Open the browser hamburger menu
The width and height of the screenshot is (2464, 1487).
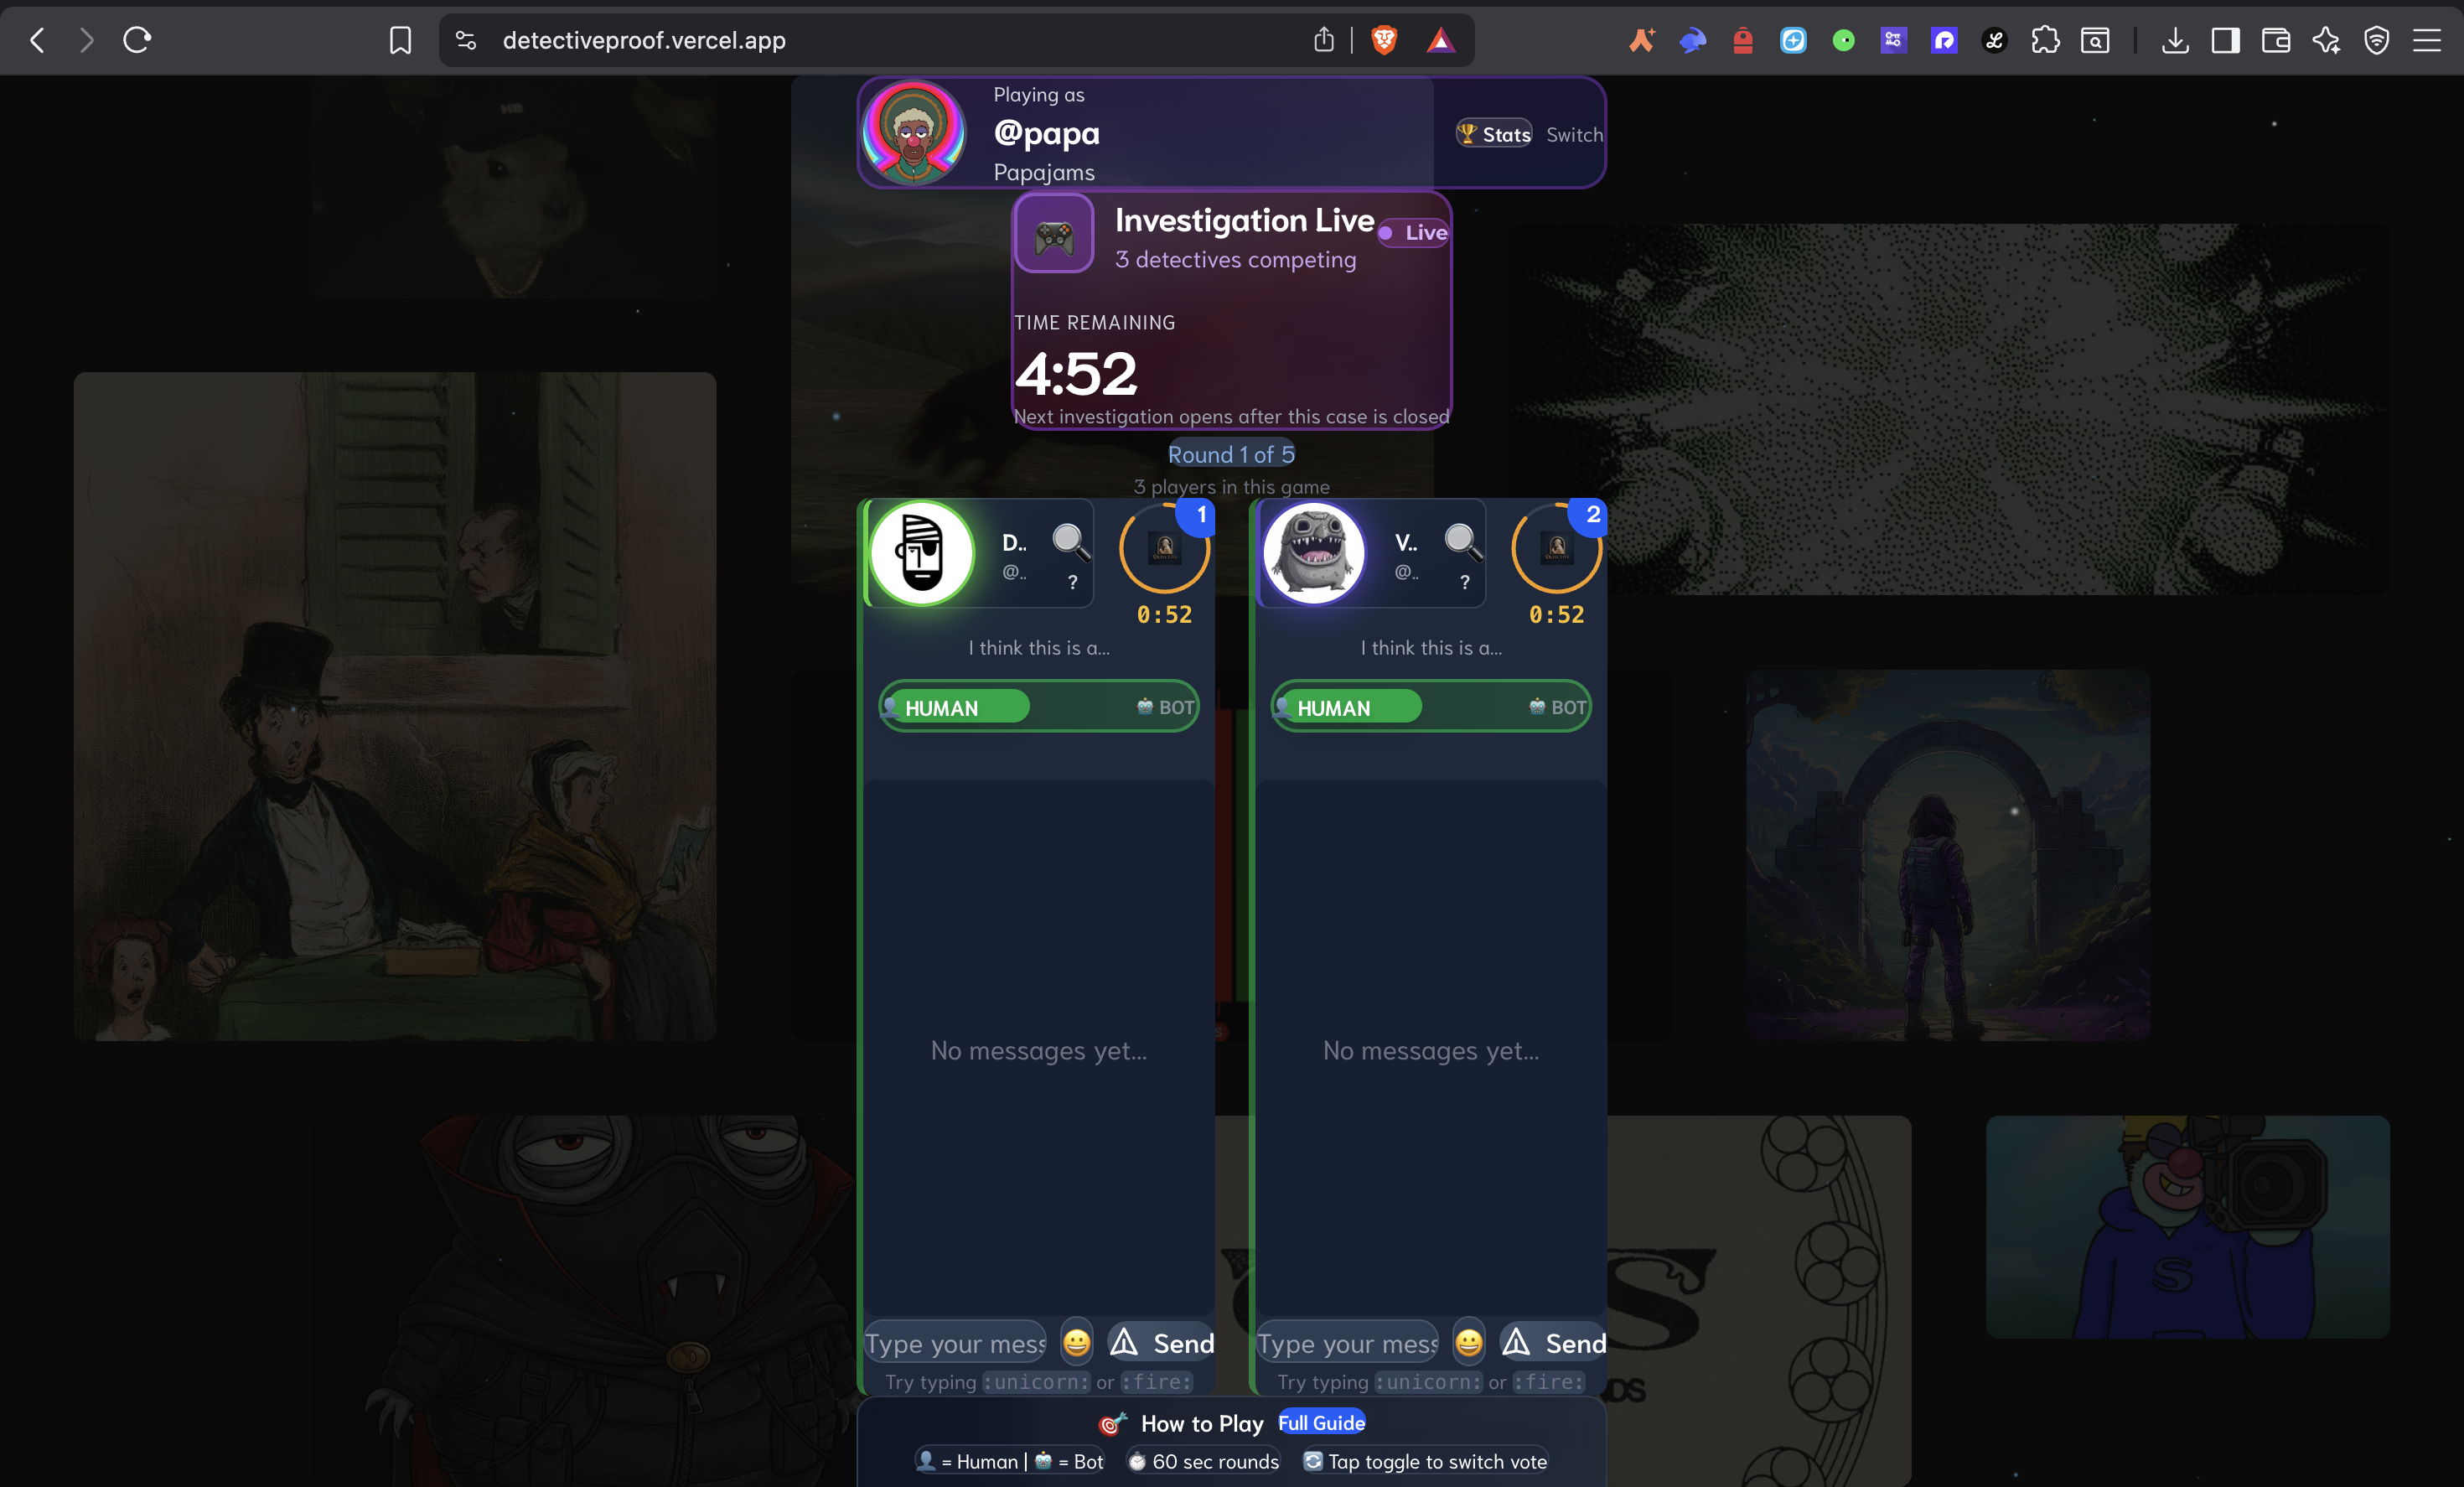[2426, 40]
